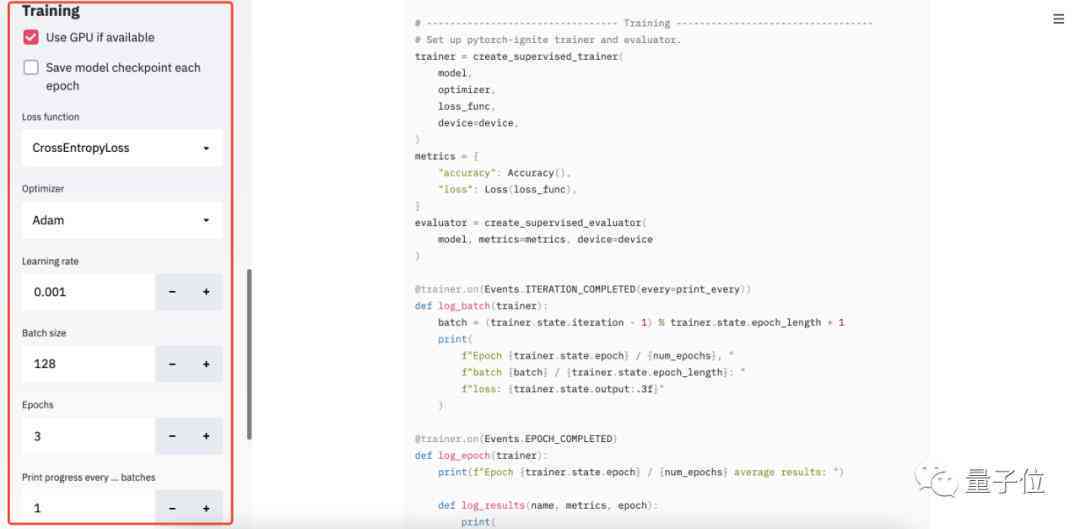The image size is (1080, 529).
Task: Focus the Print progress every batches field
Action: coord(88,508)
